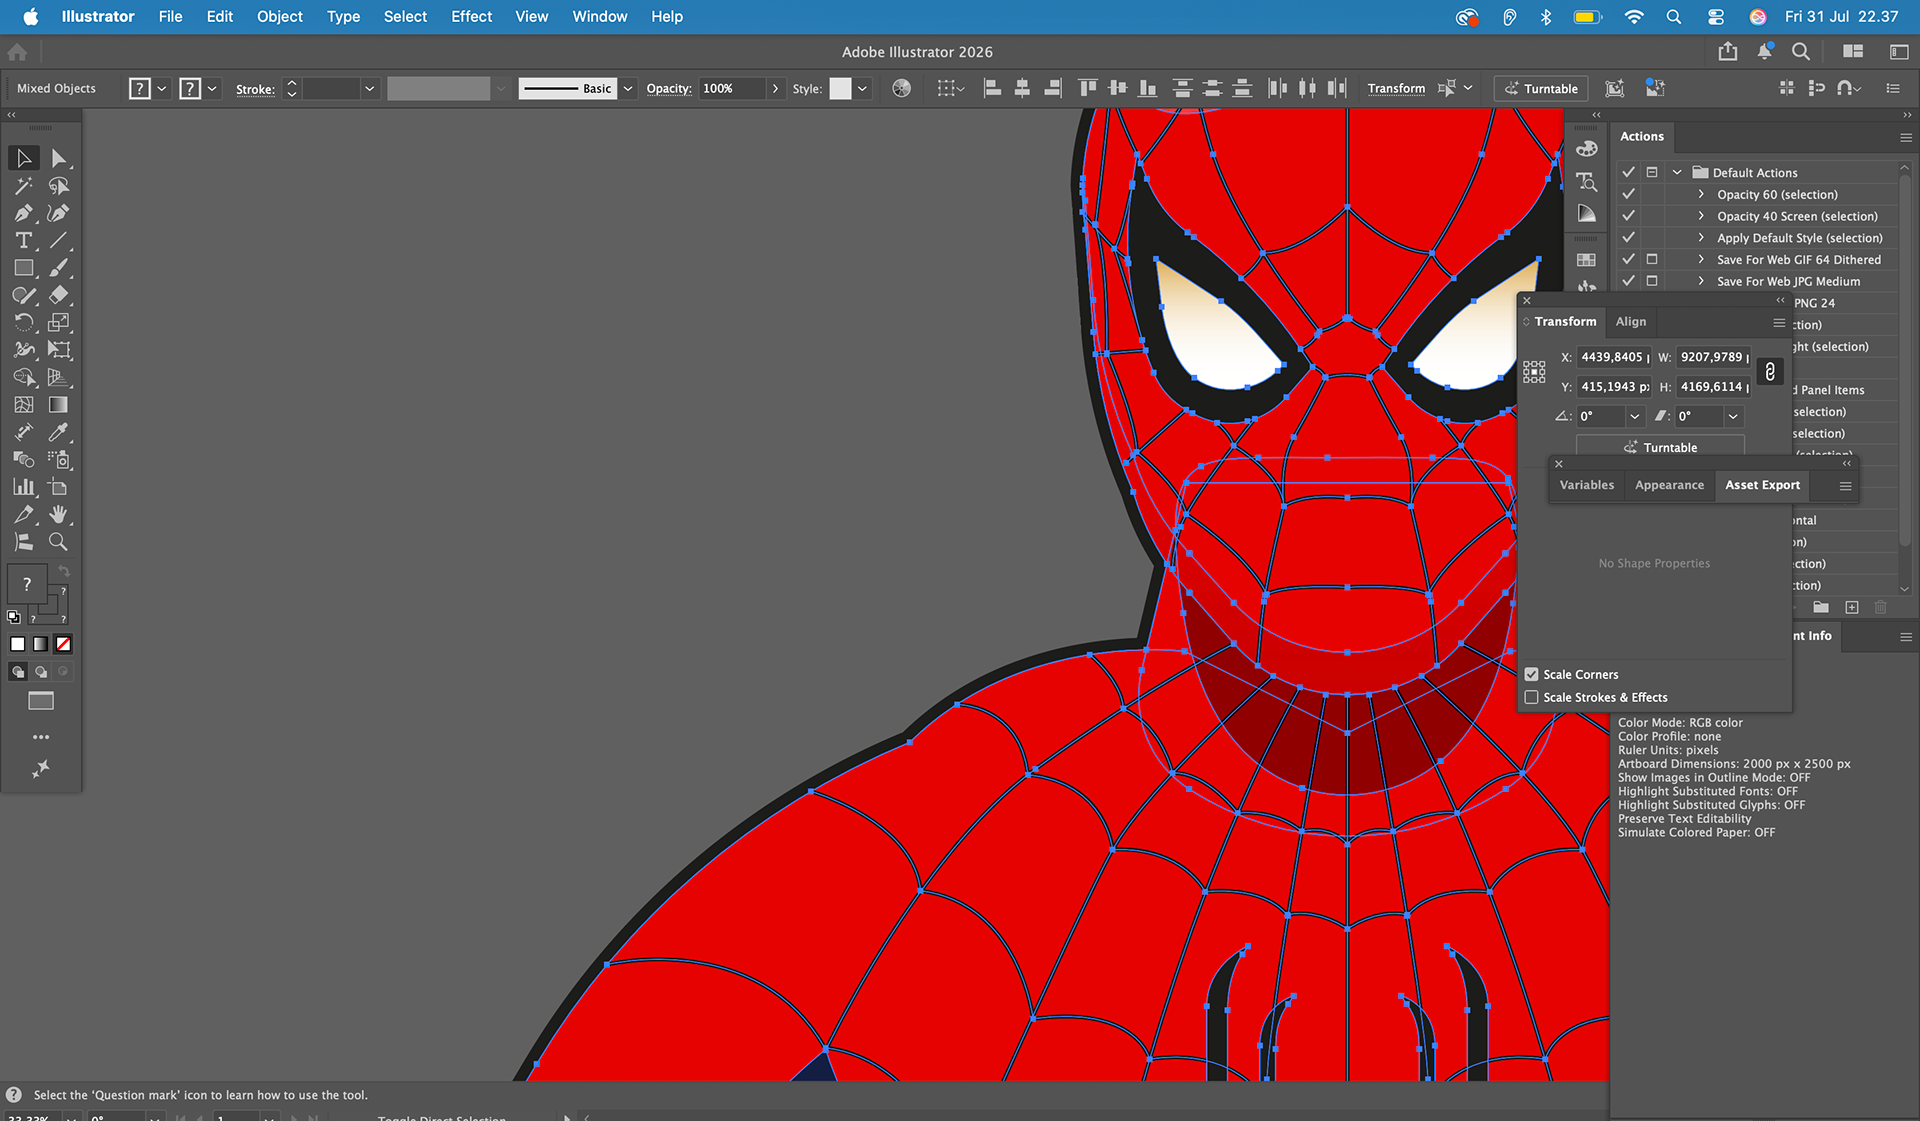Click the Stroke label link
Screen dimensions: 1920x1121
[x=255, y=89]
